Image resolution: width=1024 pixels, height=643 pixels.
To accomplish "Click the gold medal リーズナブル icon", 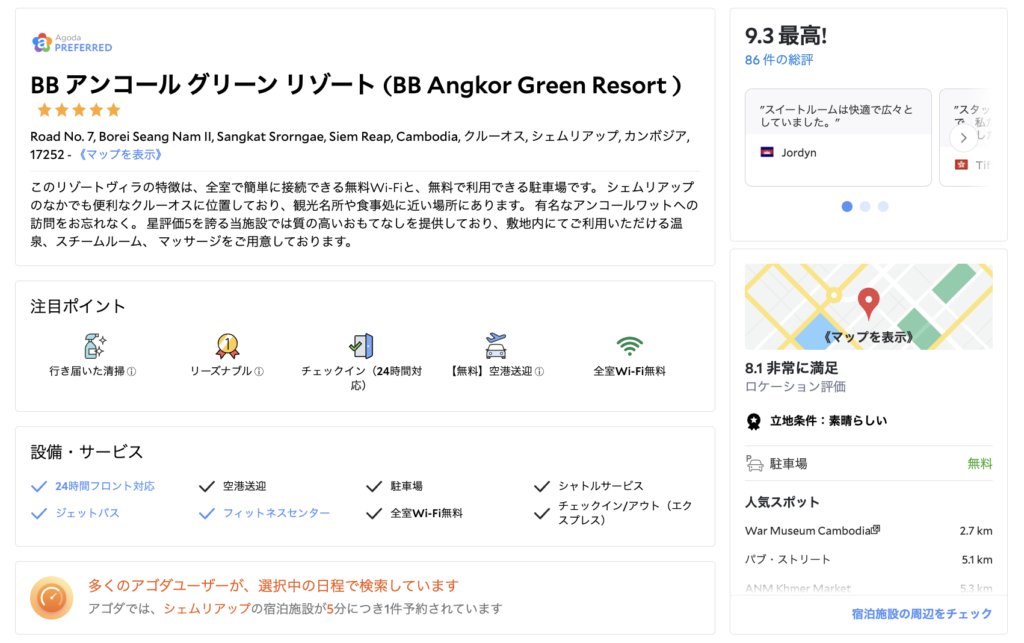I will pyautogui.click(x=227, y=346).
